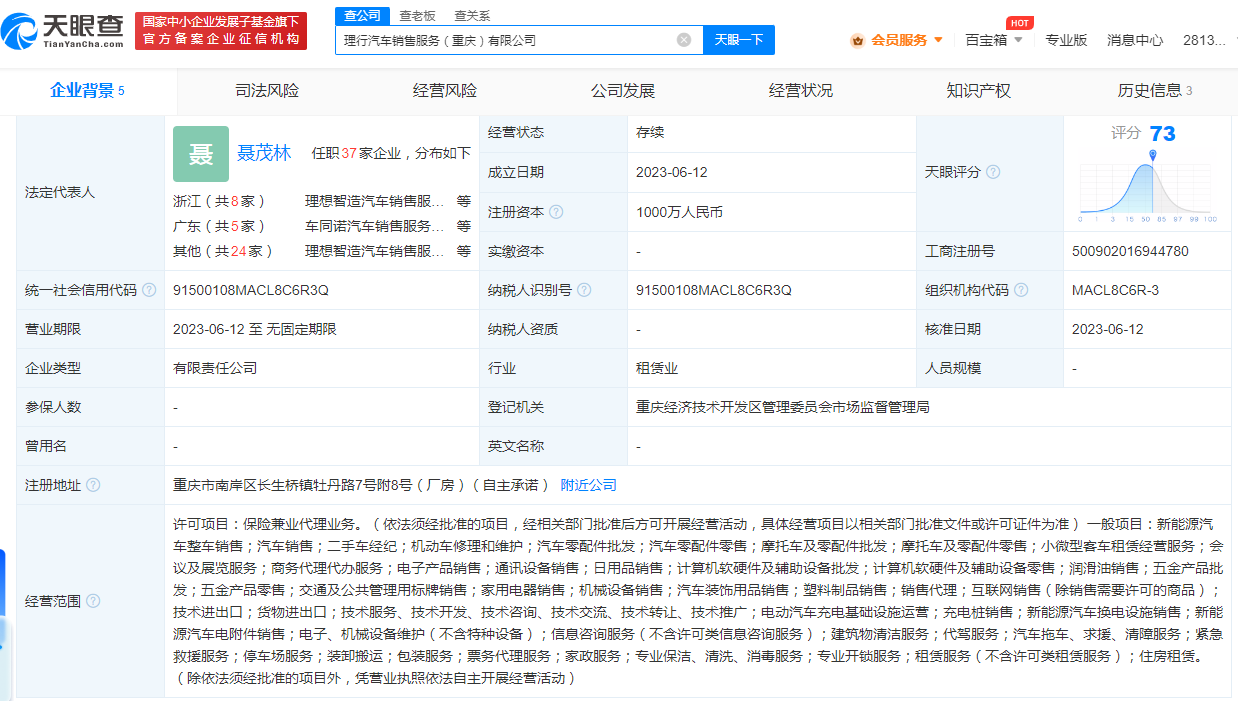Select the 查关系 search tab
1238x701 pixels.
click(472, 15)
